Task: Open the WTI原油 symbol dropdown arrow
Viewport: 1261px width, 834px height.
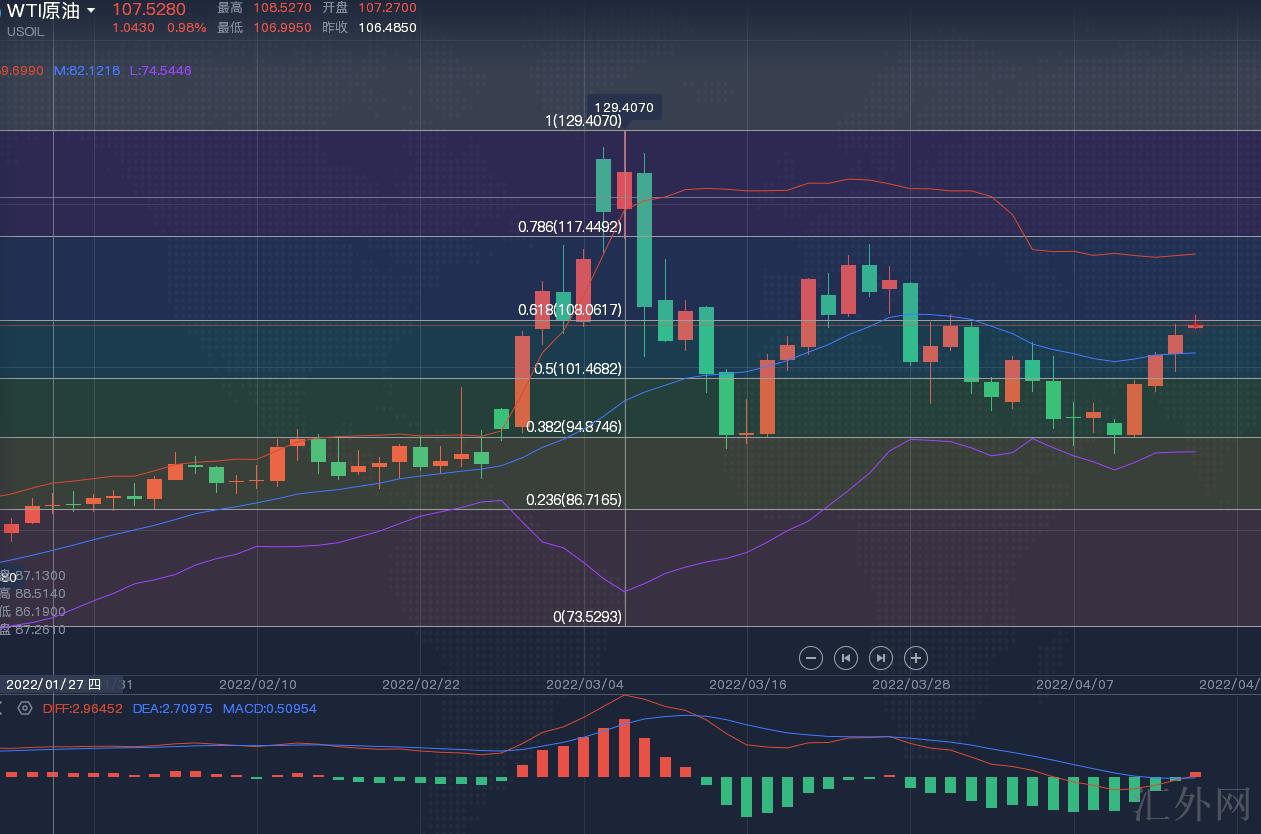Action: point(92,11)
